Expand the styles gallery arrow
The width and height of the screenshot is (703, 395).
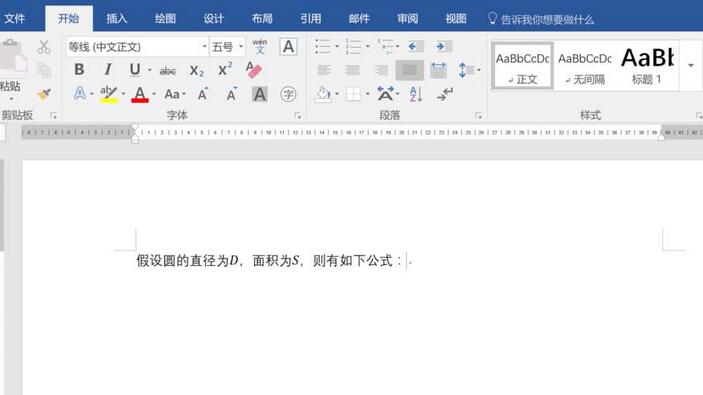(691, 65)
